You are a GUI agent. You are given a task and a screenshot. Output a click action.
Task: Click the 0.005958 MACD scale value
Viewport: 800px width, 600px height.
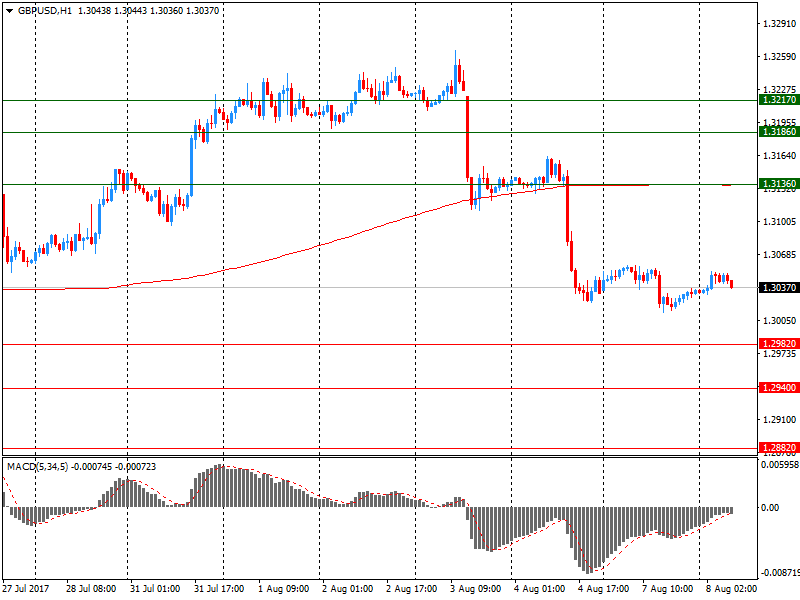tap(780, 465)
